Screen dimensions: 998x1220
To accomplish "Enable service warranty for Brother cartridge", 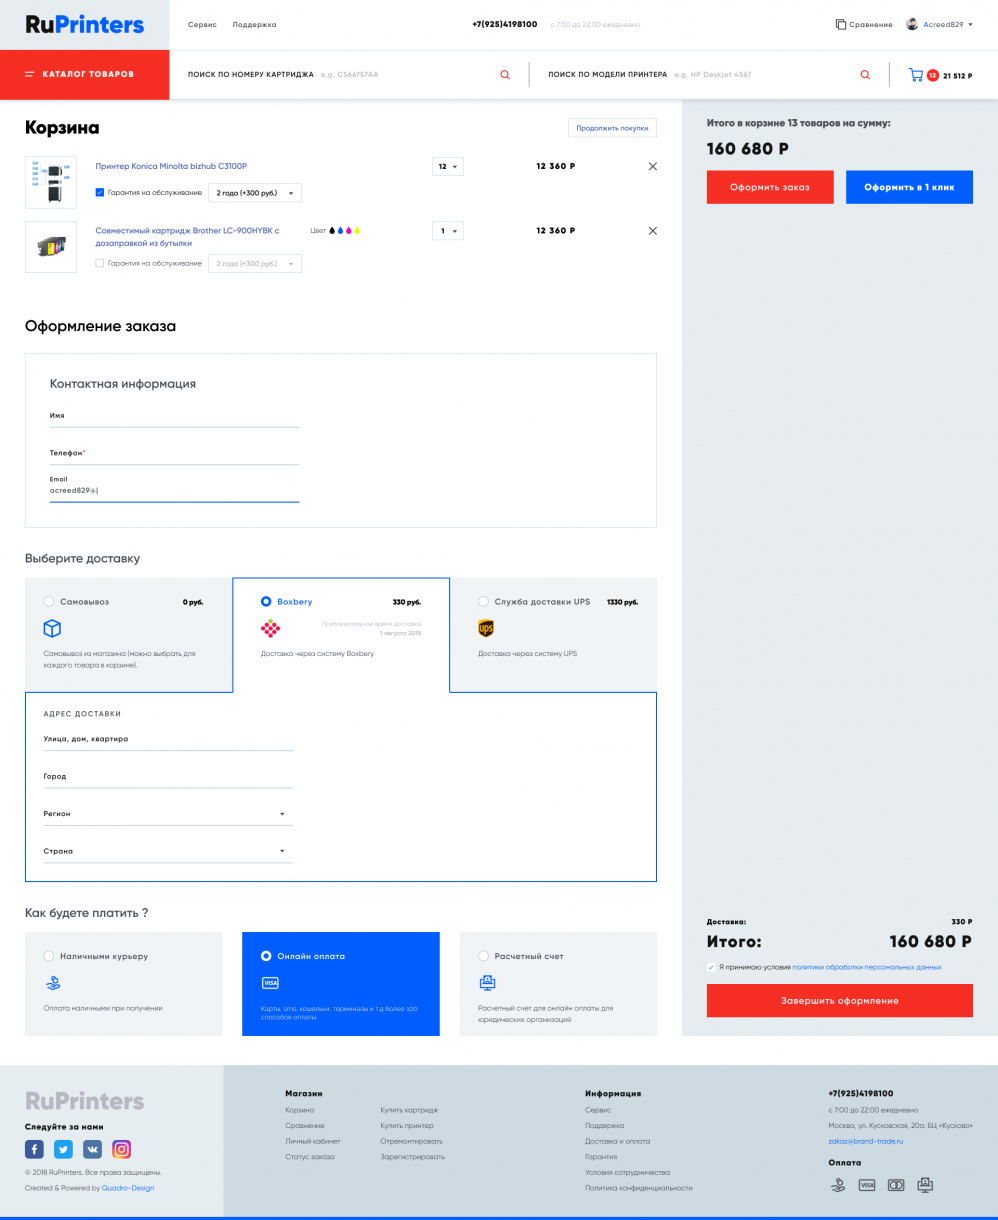I will [100, 263].
